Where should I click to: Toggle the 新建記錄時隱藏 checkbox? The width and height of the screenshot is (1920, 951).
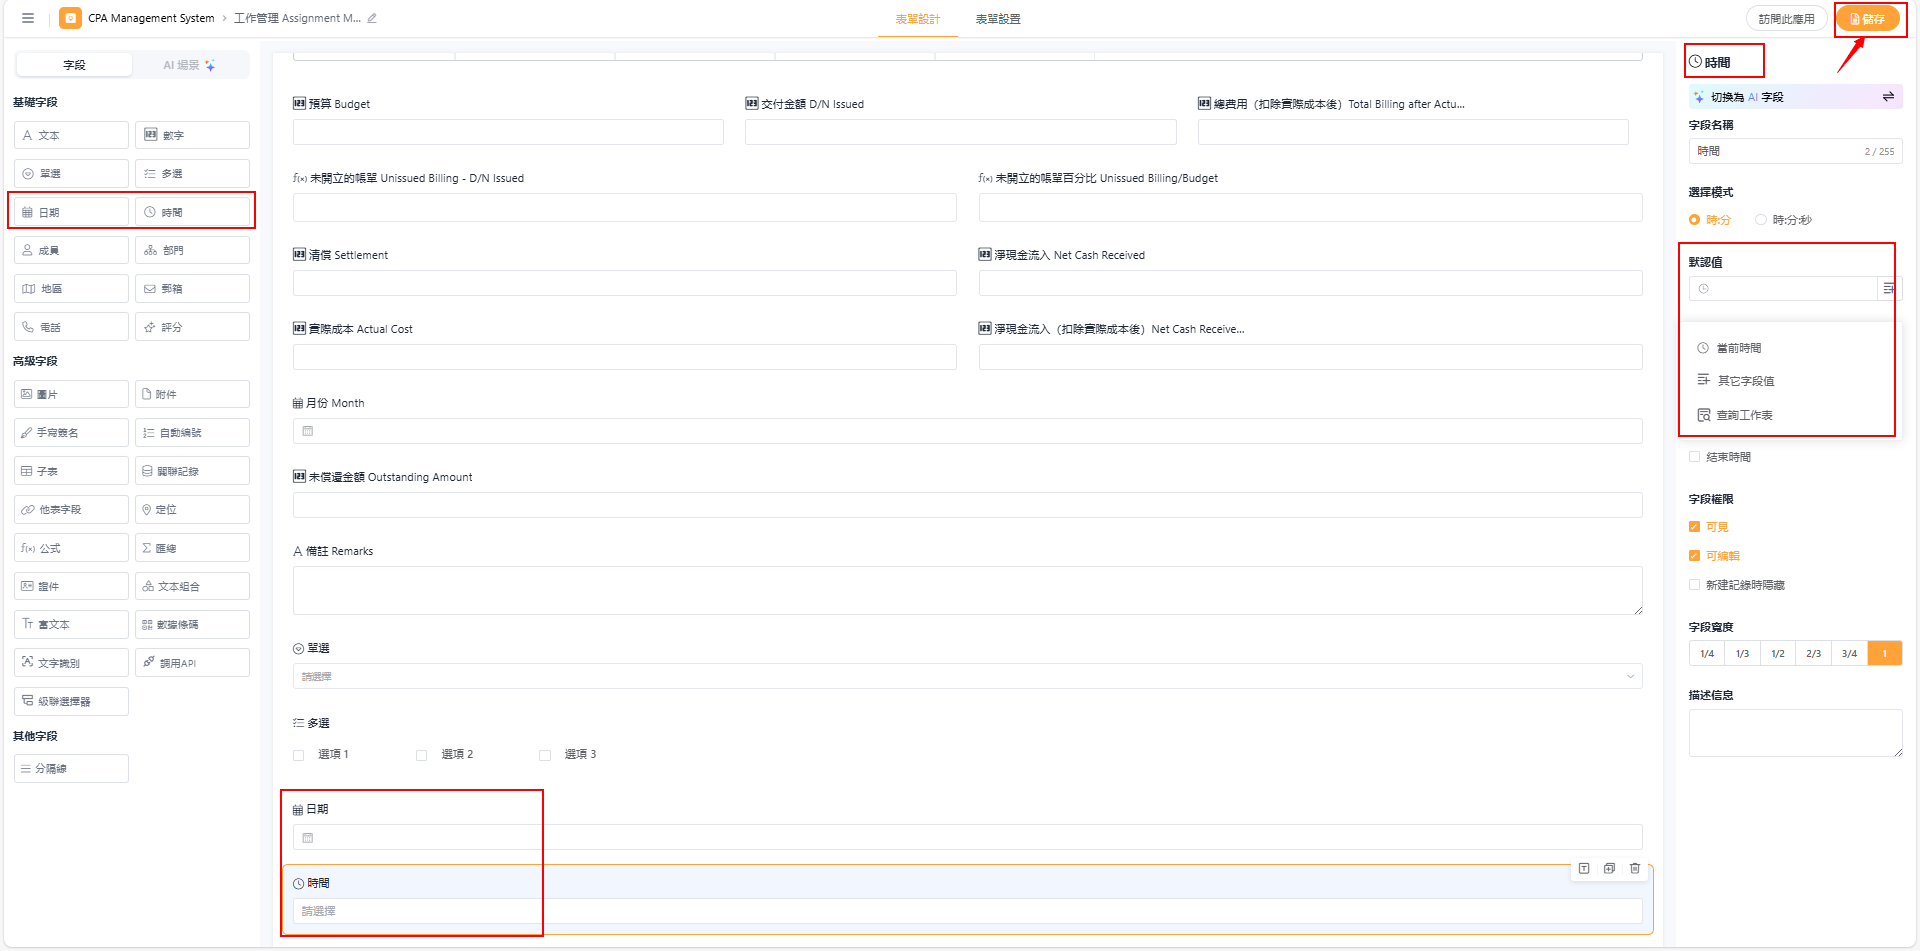[1695, 585]
